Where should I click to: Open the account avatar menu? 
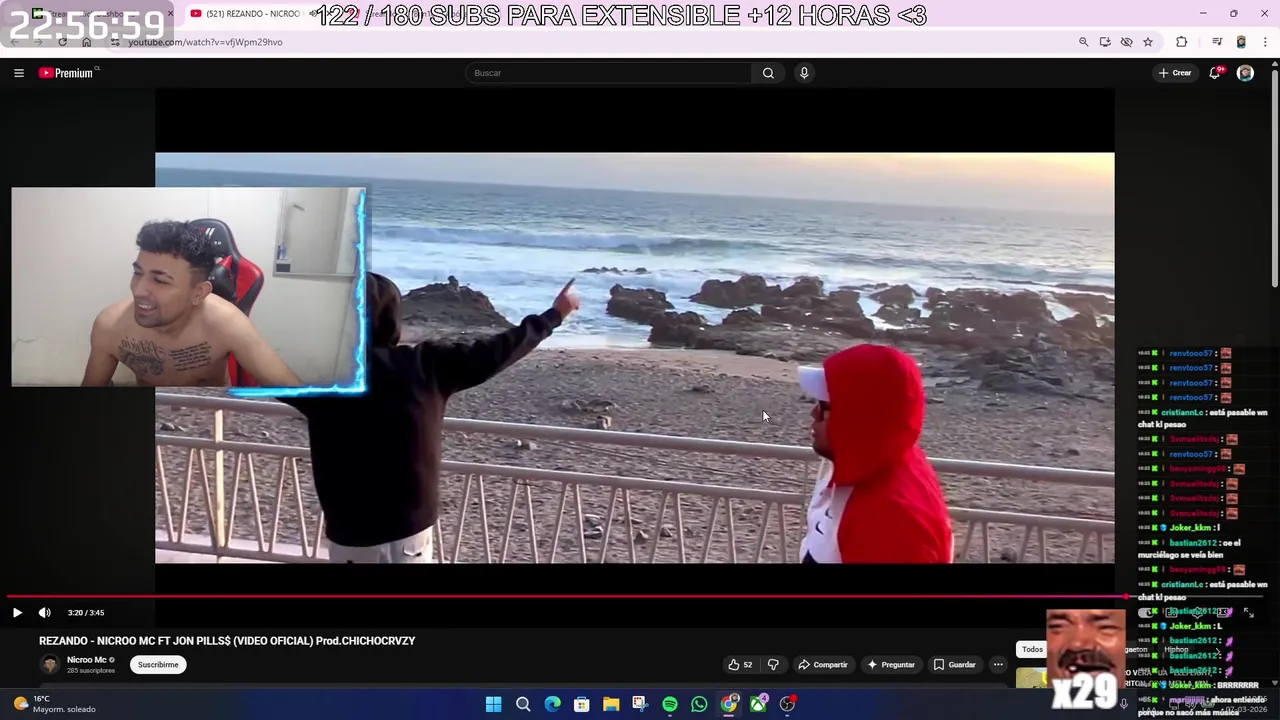[x=1245, y=73]
